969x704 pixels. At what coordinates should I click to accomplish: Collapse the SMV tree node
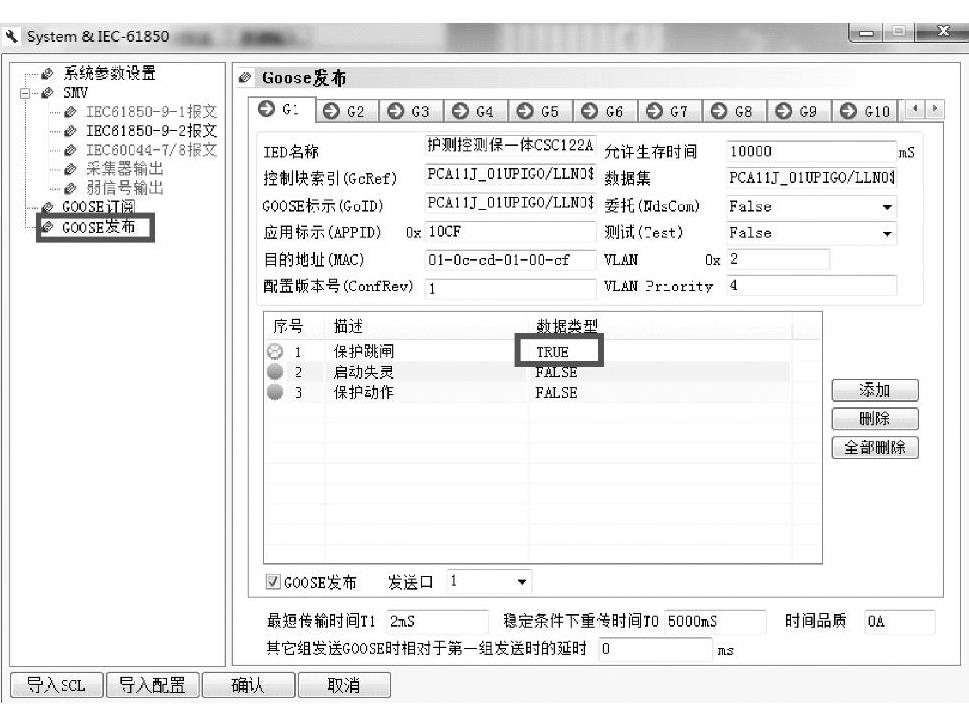click(25, 94)
